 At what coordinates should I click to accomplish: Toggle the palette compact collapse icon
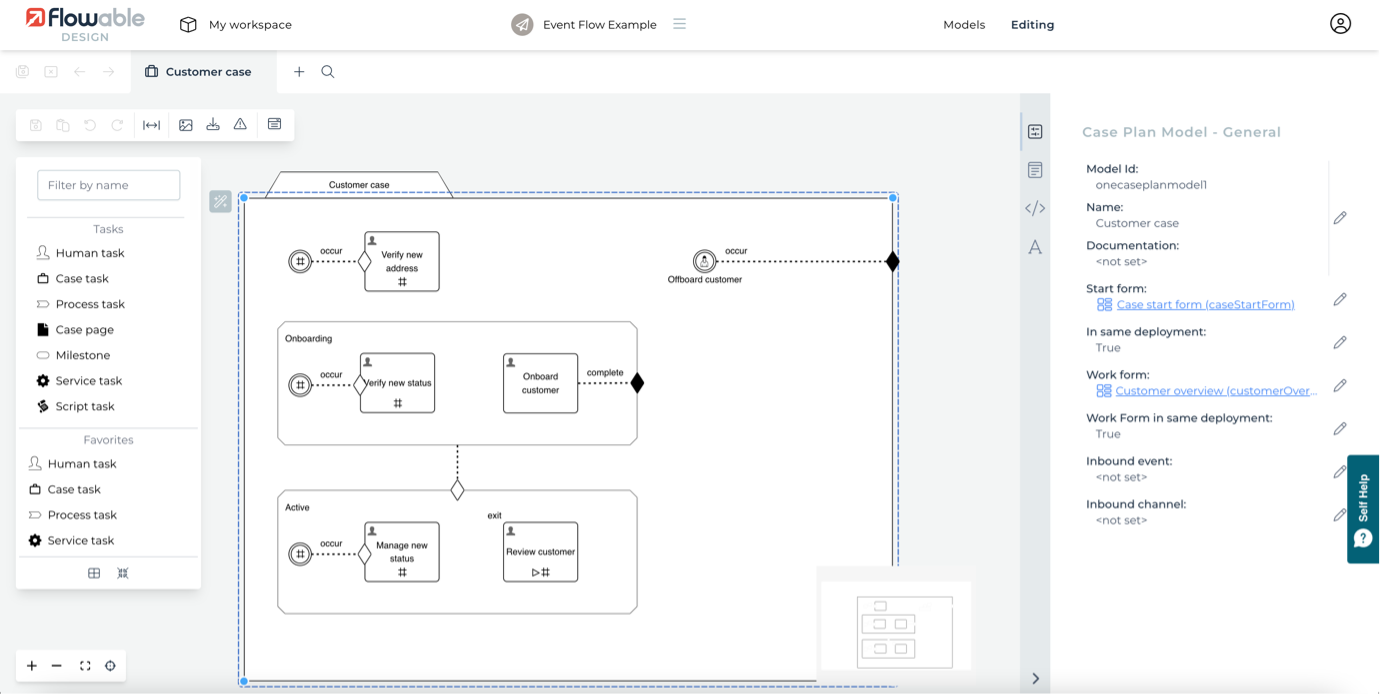[123, 573]
